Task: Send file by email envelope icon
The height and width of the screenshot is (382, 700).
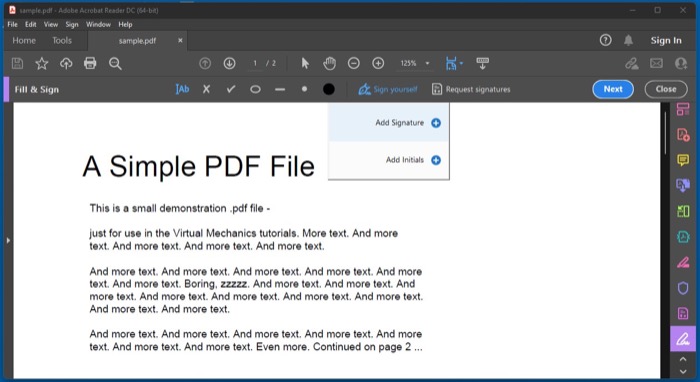Action: (x=656, y=63)
